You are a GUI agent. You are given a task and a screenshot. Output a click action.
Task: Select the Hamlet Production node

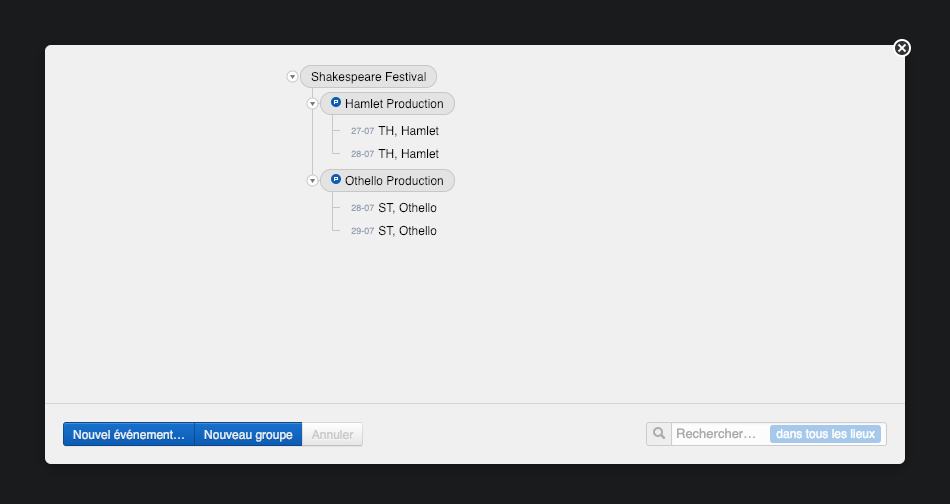click(394, 104)
